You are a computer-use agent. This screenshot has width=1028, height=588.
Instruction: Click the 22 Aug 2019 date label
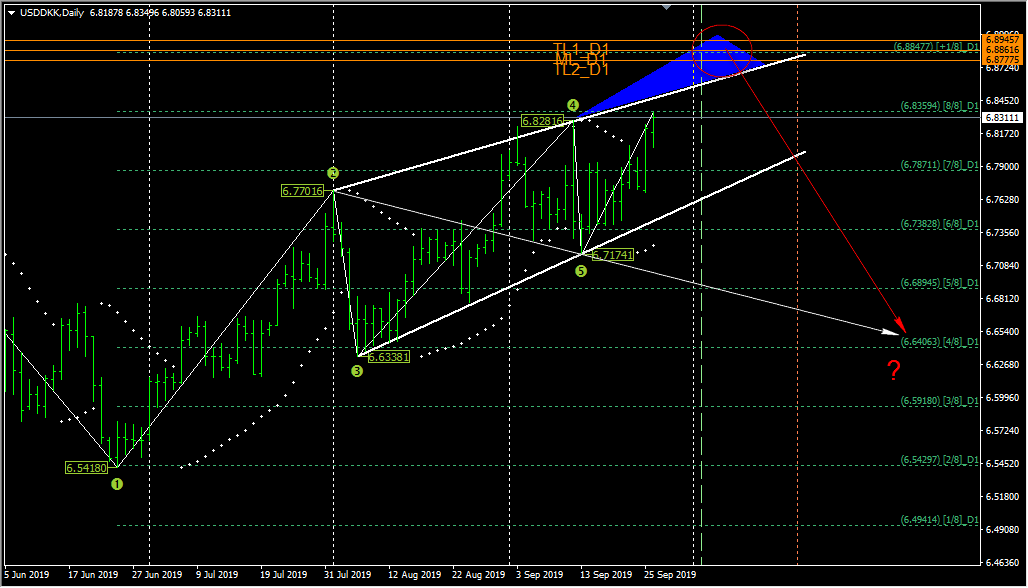click(479, 574)
